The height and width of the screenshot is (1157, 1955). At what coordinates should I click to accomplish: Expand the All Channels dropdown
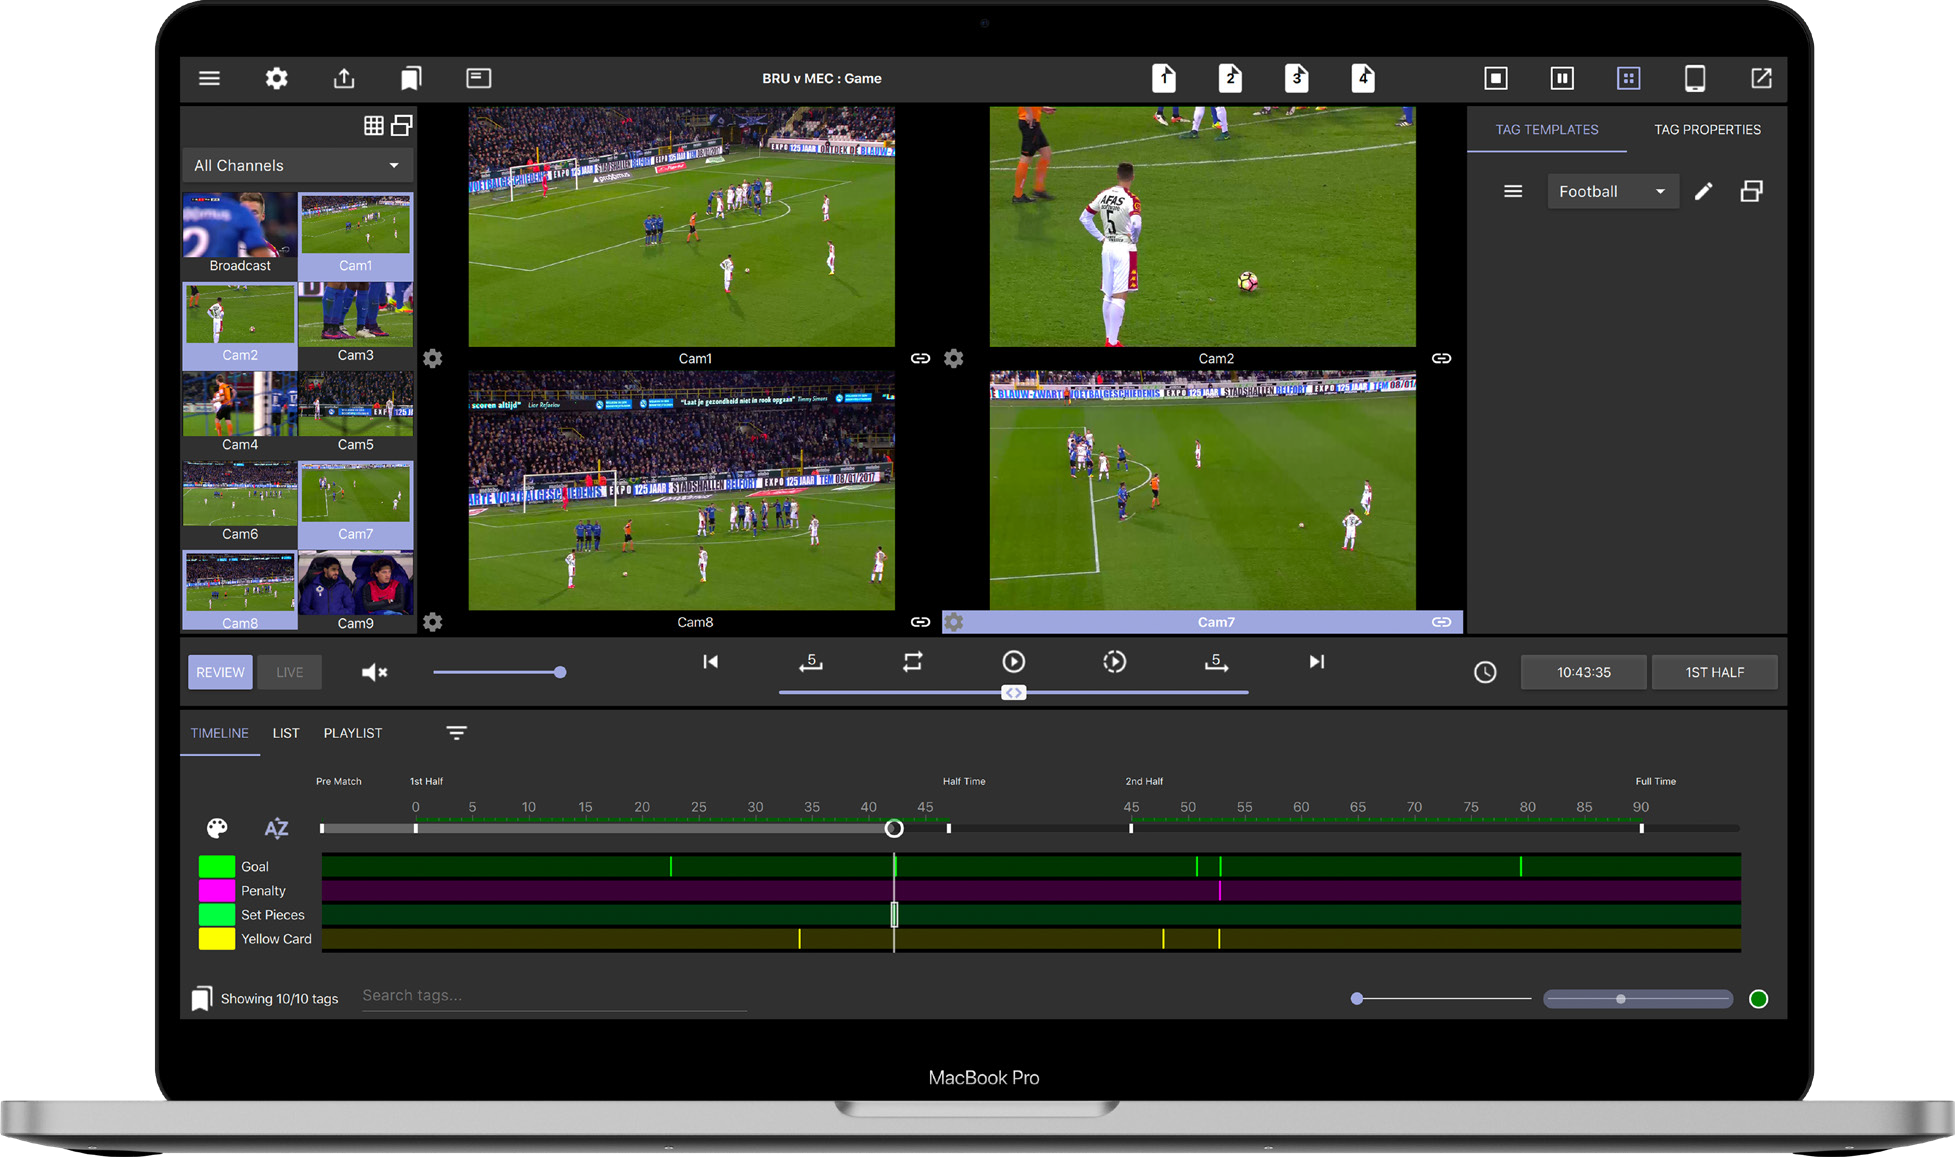click(x=298, y=166)
